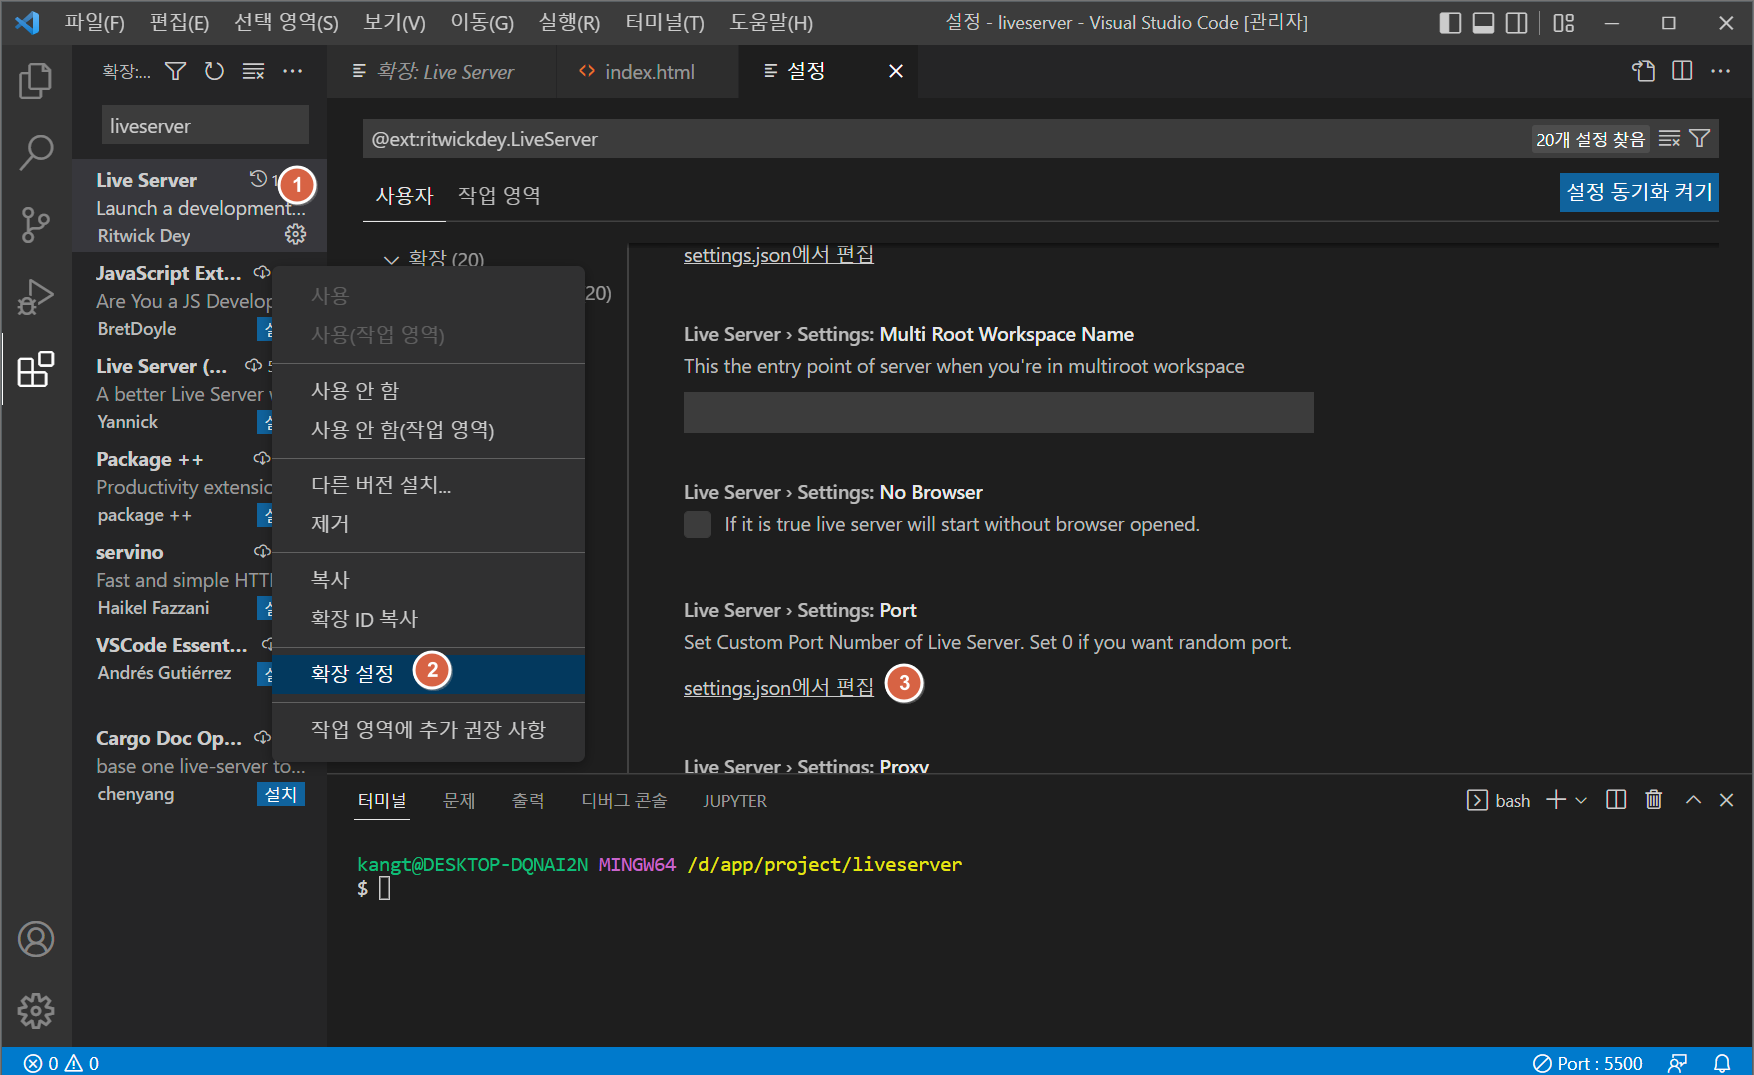Close the 설정 editor tab

tap(896, 71)
